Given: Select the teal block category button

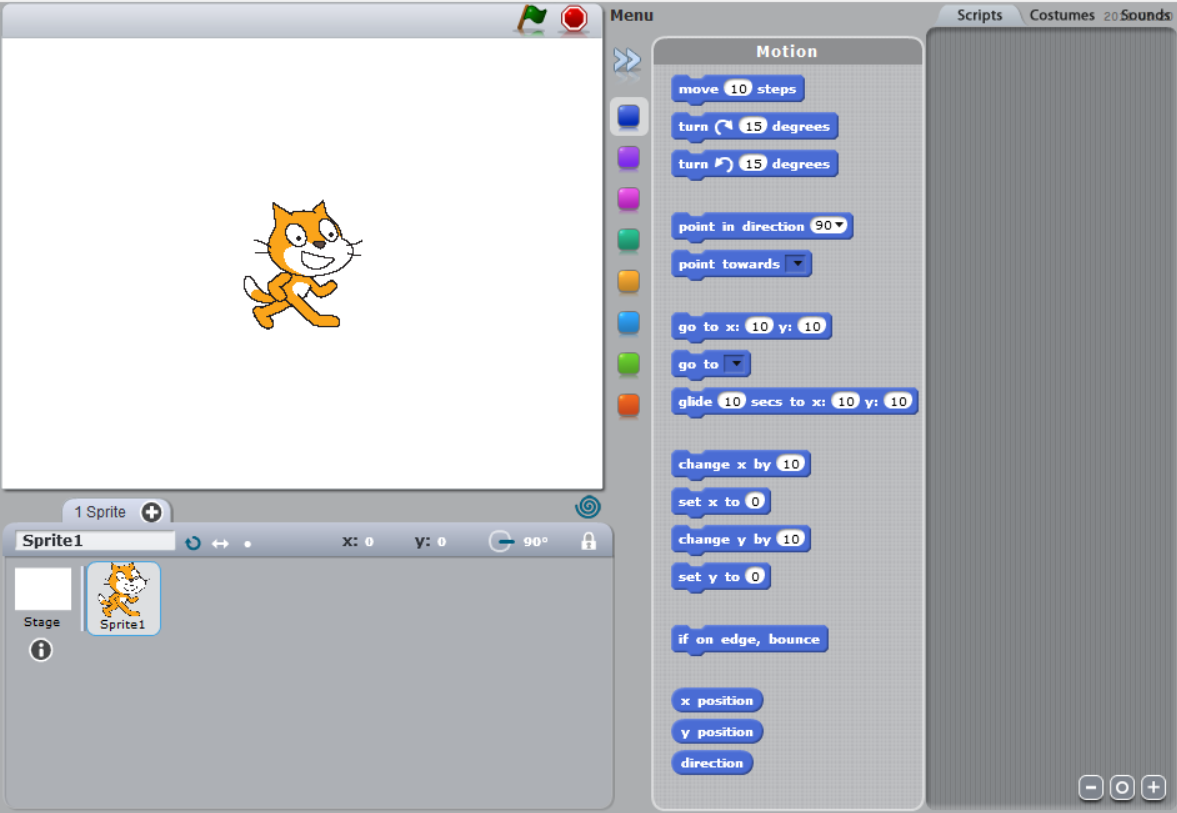Looking at the screenshot, I should click(628, 240).
